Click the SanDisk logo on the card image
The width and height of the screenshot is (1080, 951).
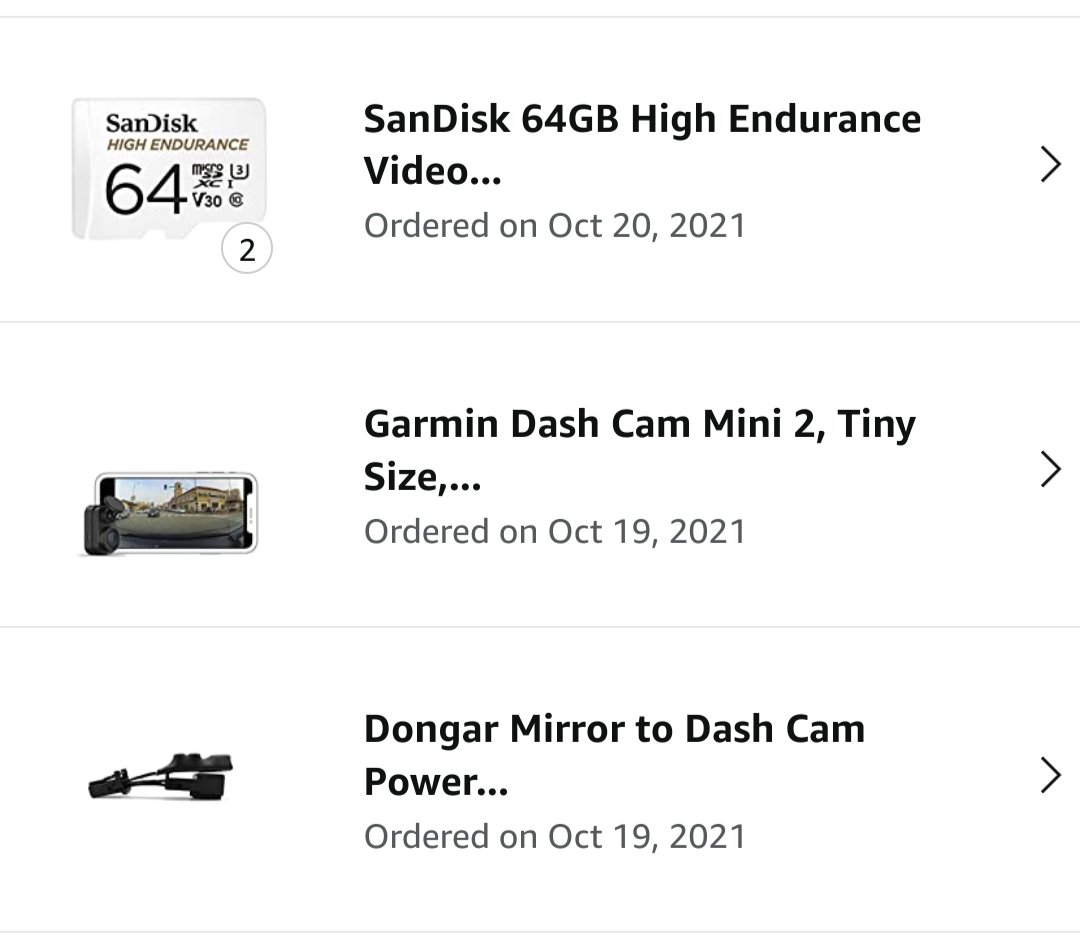click(152, 123)
